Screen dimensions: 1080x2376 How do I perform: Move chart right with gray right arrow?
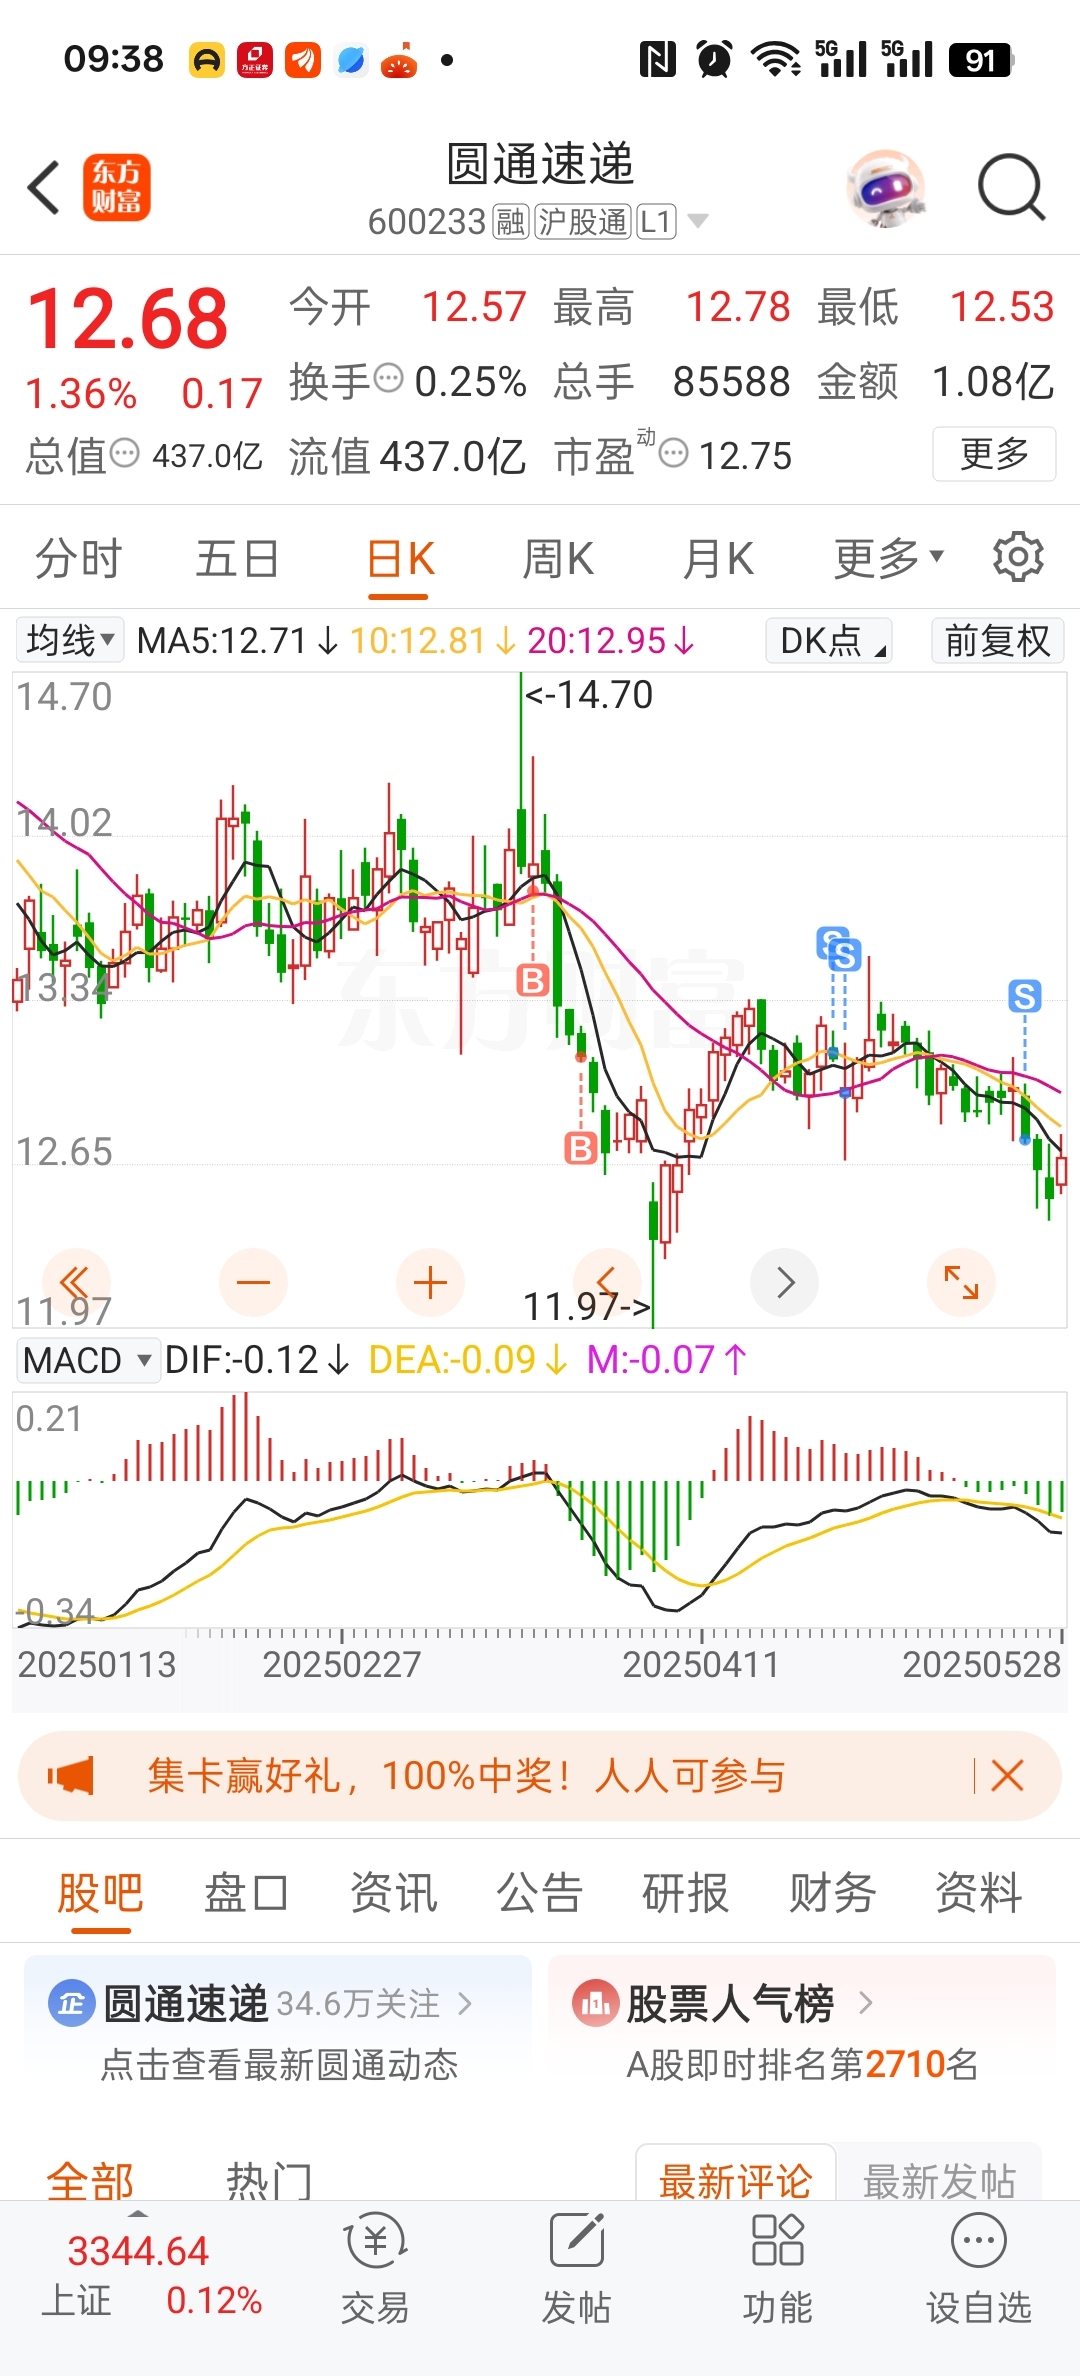pyautogui.click(x=785, y=1282)
